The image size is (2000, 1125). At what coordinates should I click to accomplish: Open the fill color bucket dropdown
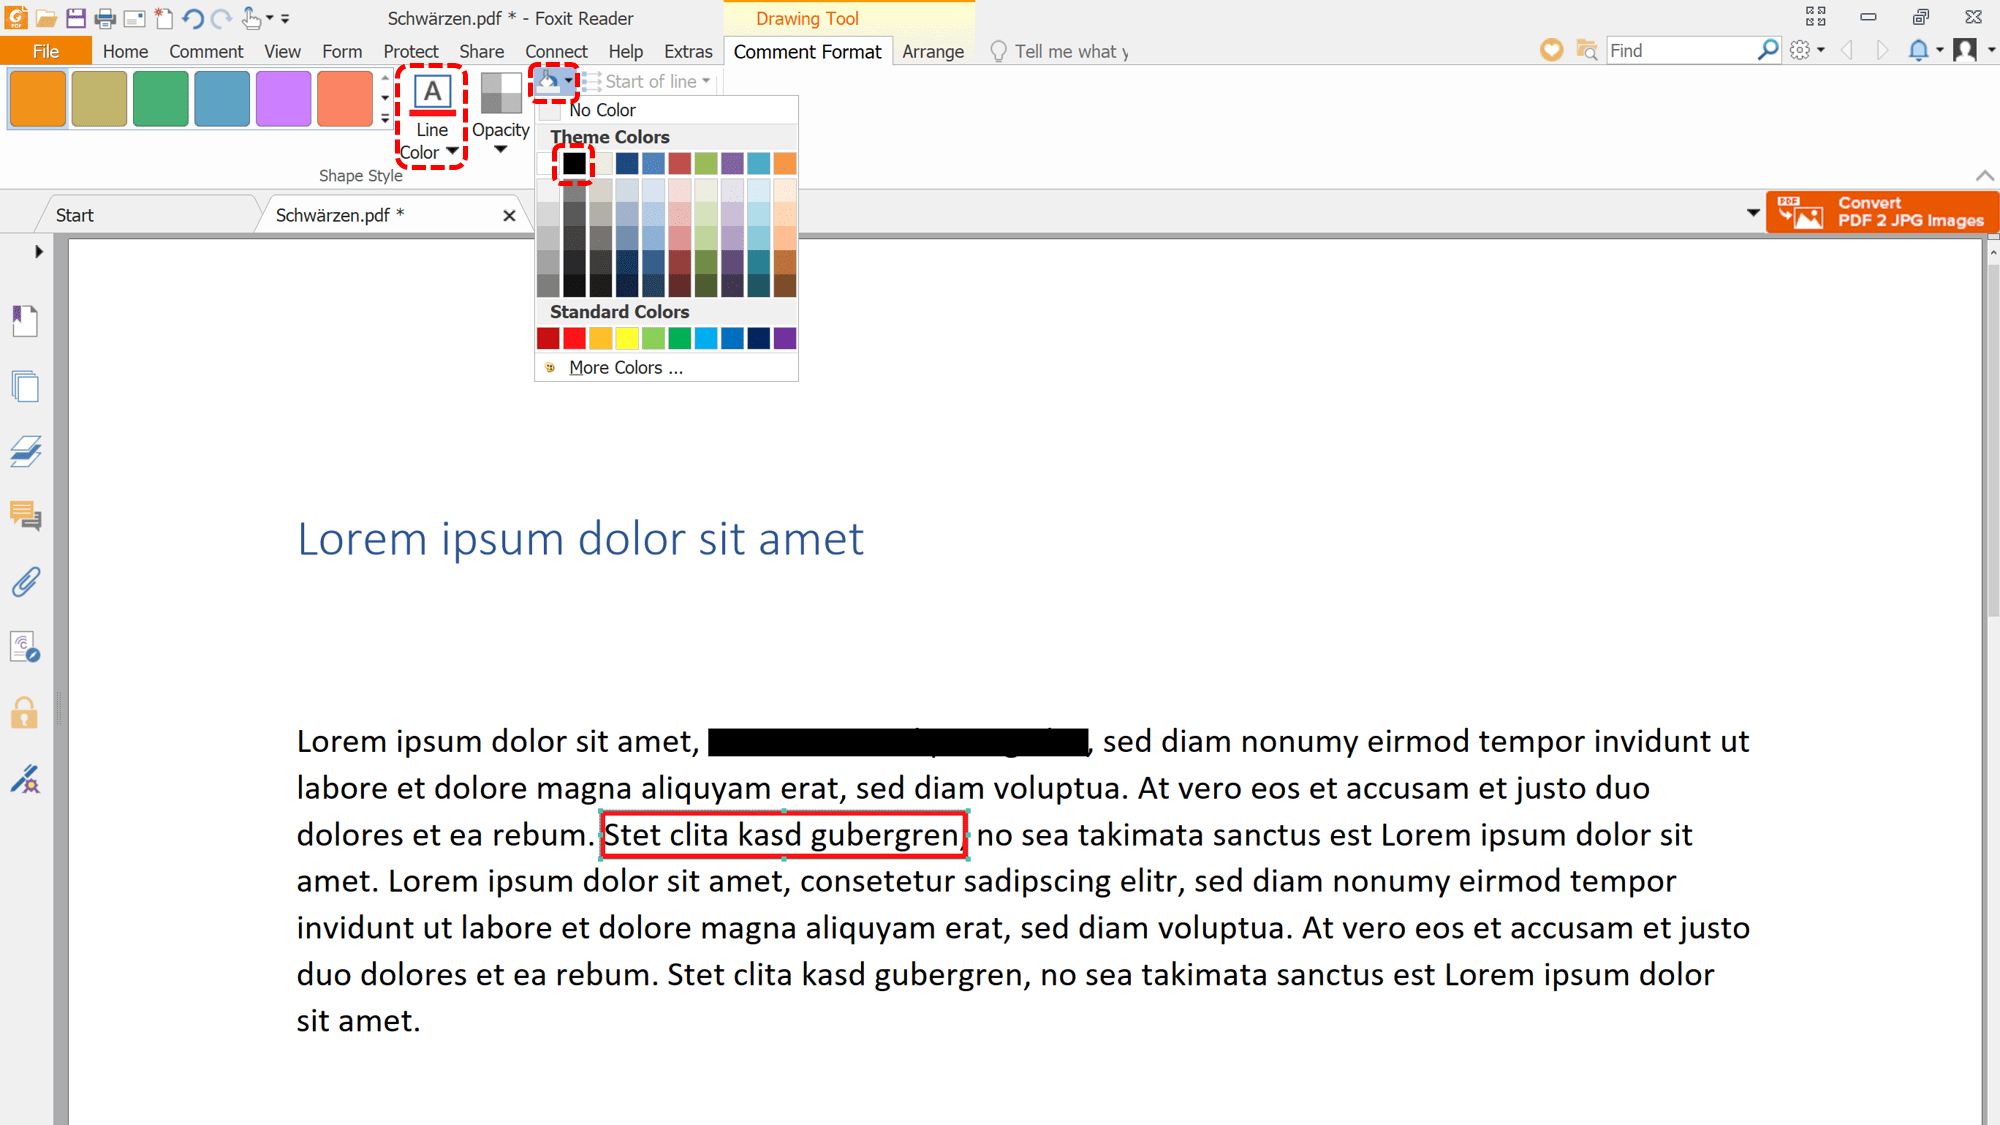(568, 81)
